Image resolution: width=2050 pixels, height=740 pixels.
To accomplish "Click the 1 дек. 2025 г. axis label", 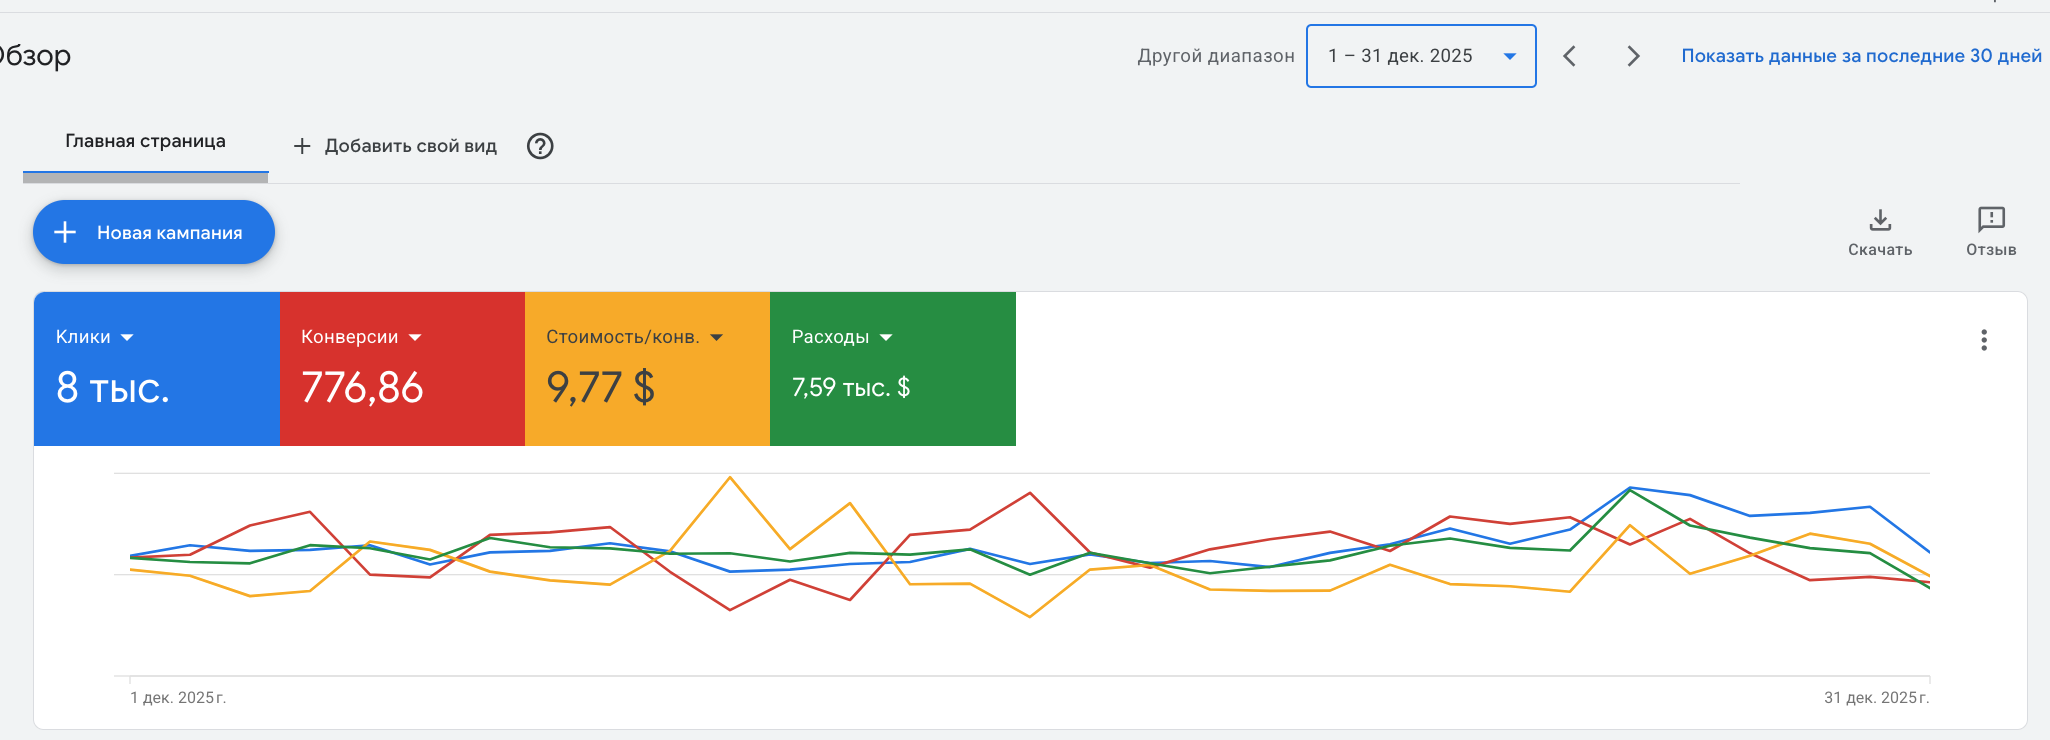I will coord(178,698).
